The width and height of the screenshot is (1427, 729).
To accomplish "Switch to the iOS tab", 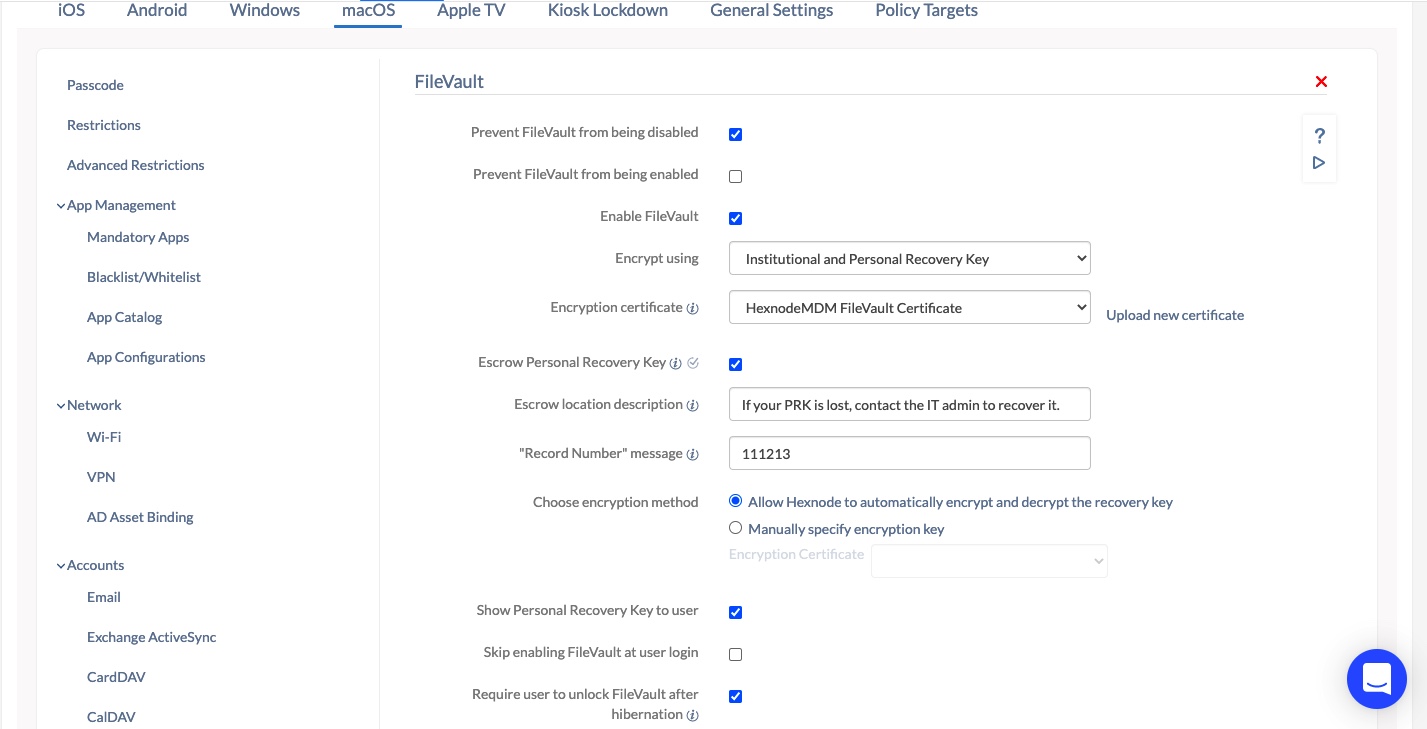I will point(71,11).
